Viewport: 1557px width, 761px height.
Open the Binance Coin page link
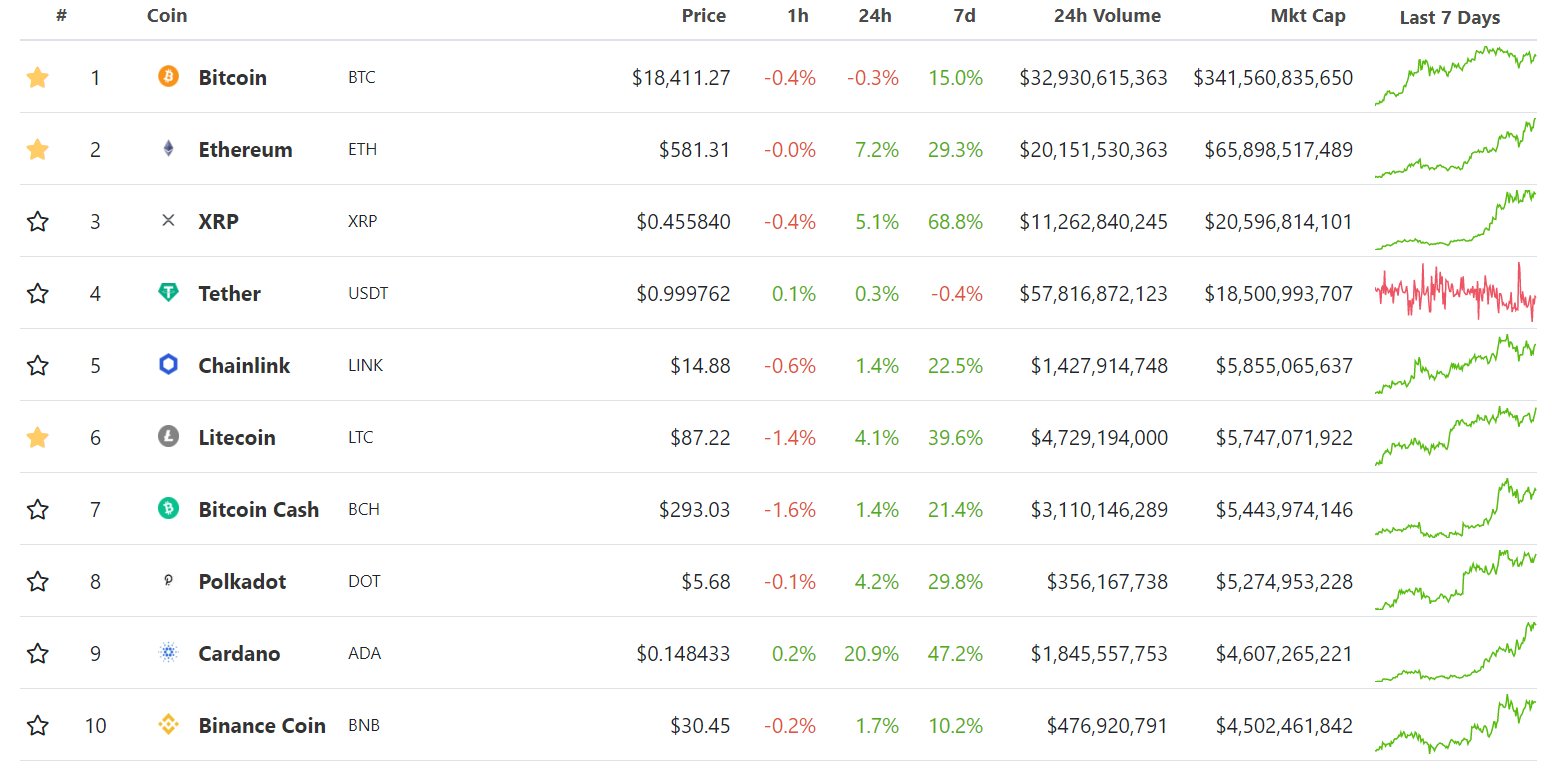pyautogui.click(x=263, y=725)
